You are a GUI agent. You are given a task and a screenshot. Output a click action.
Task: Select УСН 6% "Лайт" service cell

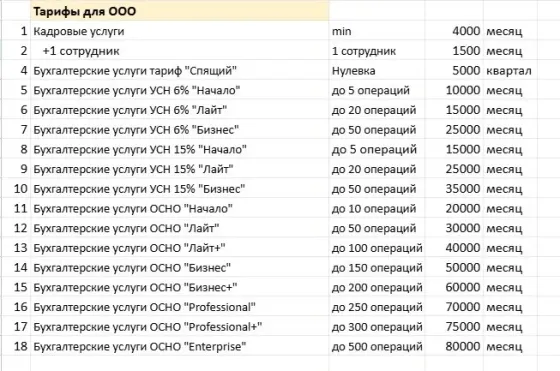click(180, 110)
